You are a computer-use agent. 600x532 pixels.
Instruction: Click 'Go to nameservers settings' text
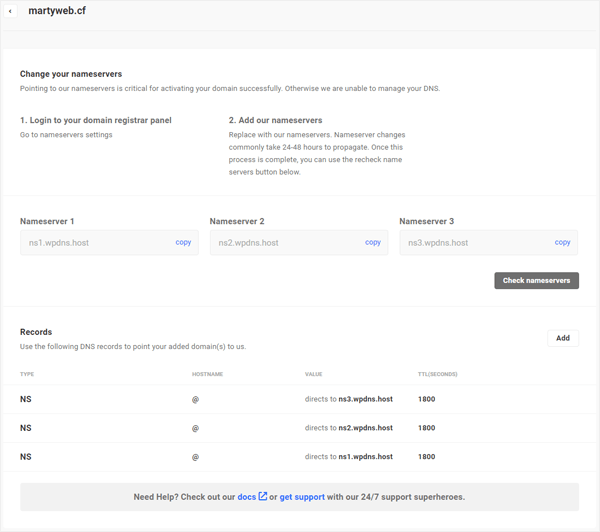click(x=66, y=135)
